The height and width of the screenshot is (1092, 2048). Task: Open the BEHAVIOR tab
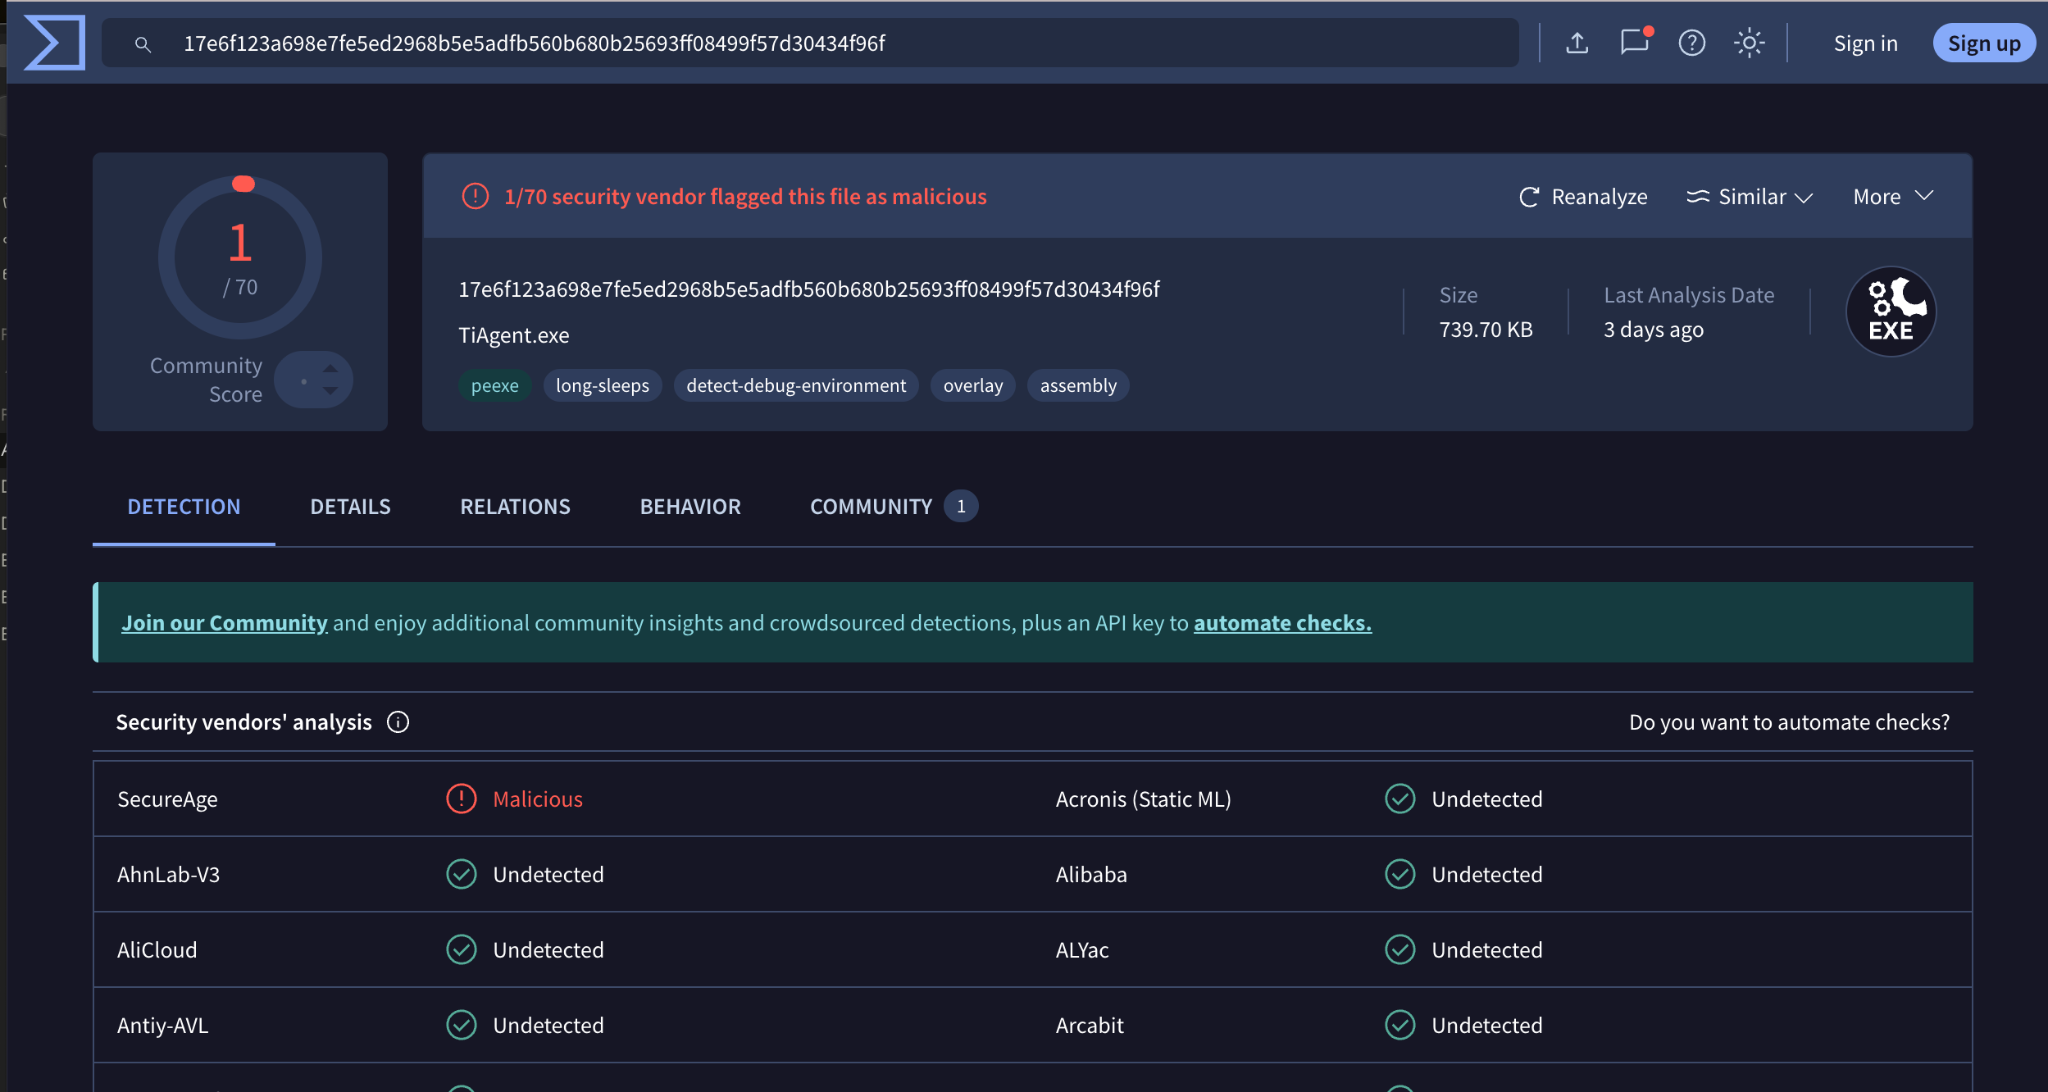[690, 506]
